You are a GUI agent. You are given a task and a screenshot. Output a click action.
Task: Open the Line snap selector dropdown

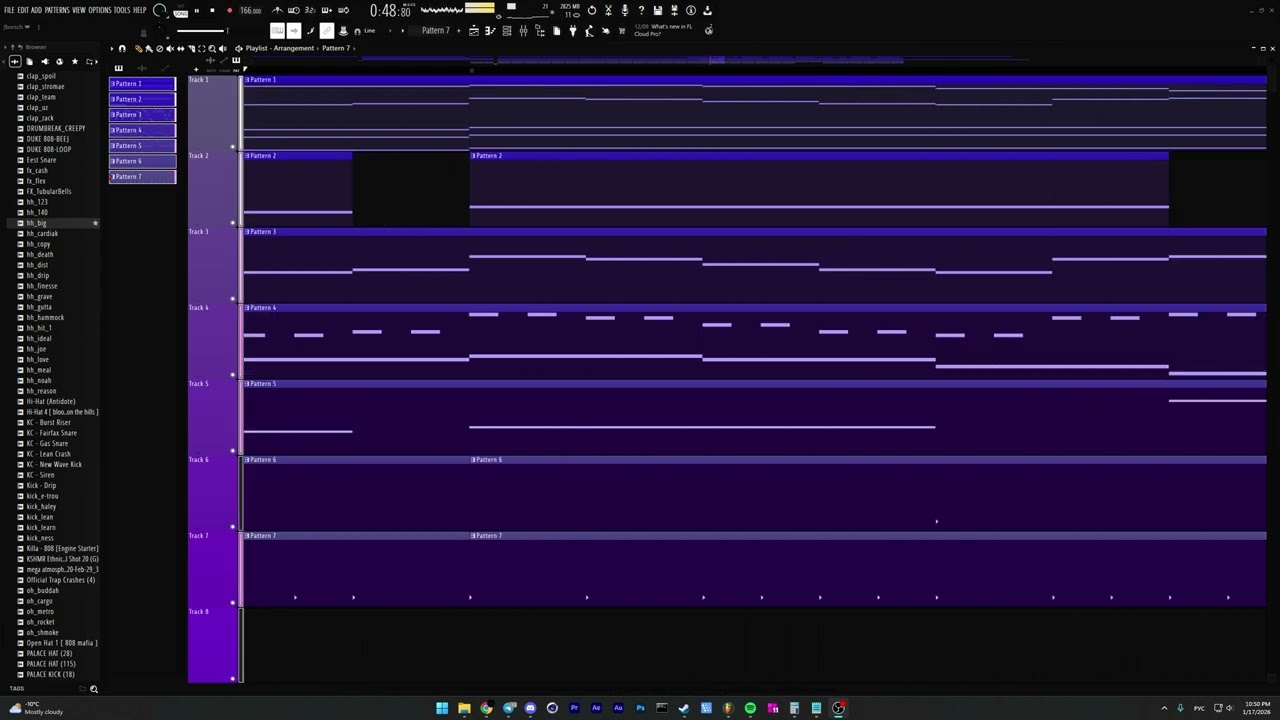369,31
